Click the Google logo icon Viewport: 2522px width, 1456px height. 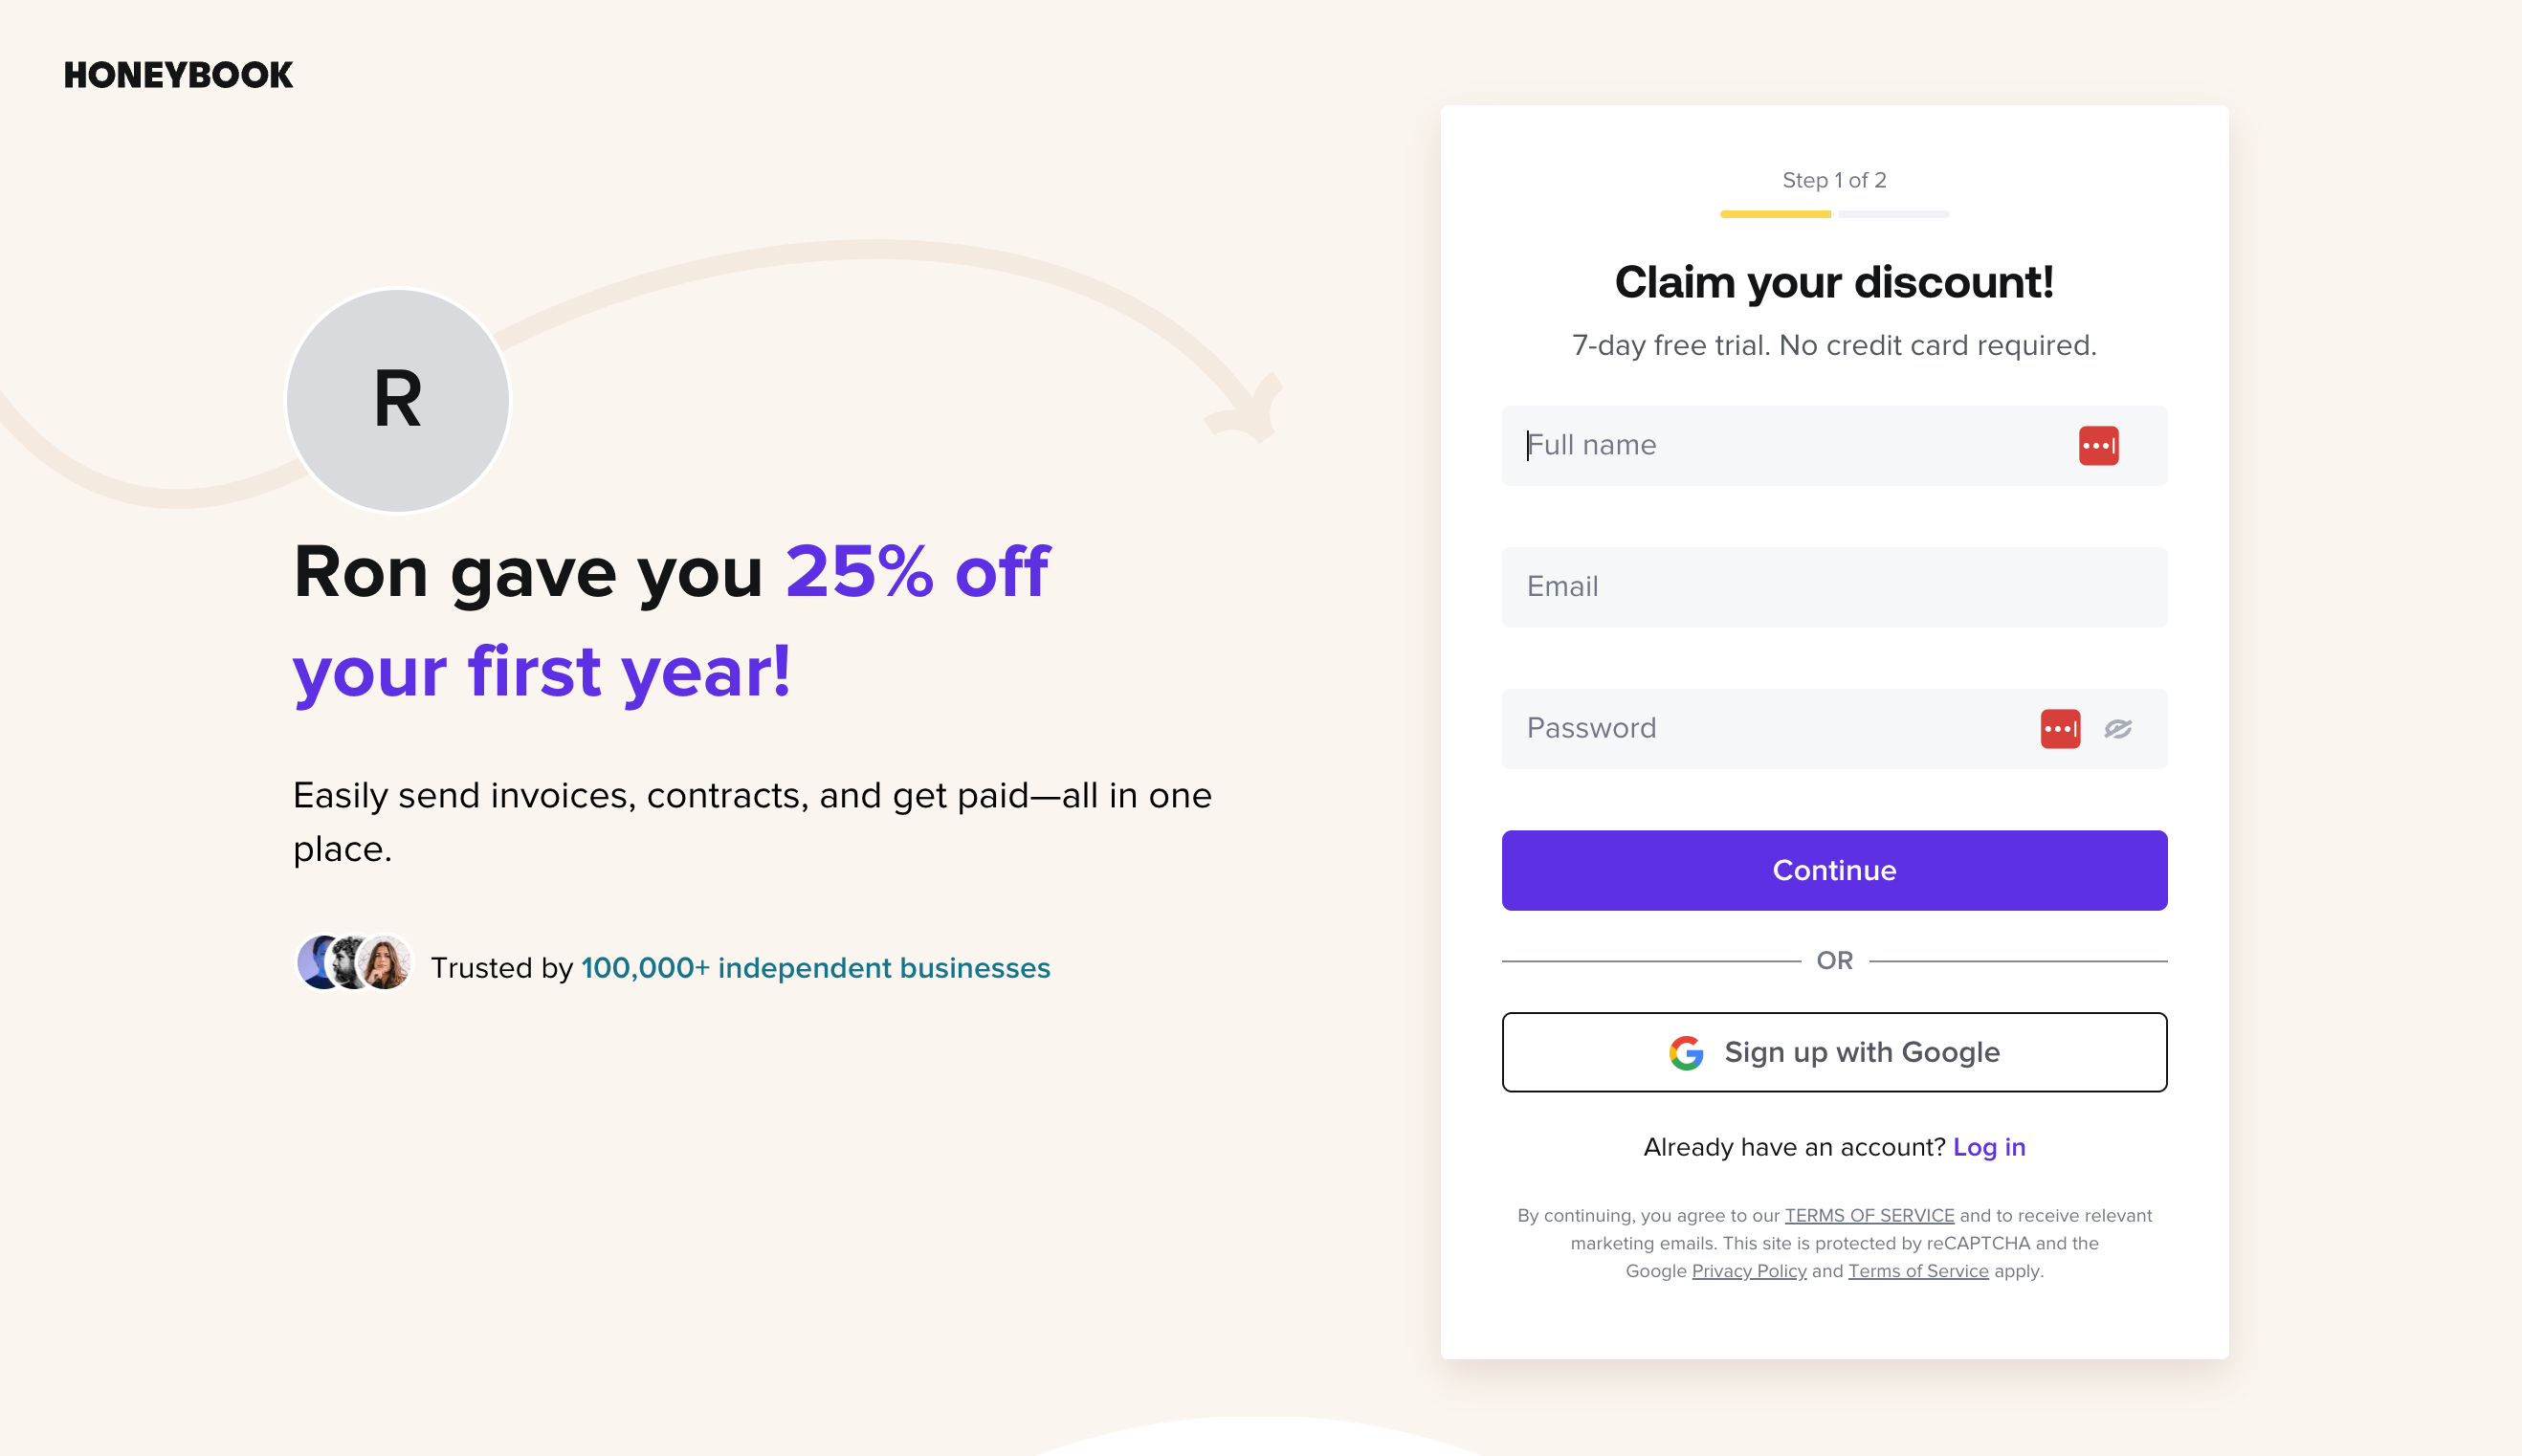click(x=1685, y=1053)
